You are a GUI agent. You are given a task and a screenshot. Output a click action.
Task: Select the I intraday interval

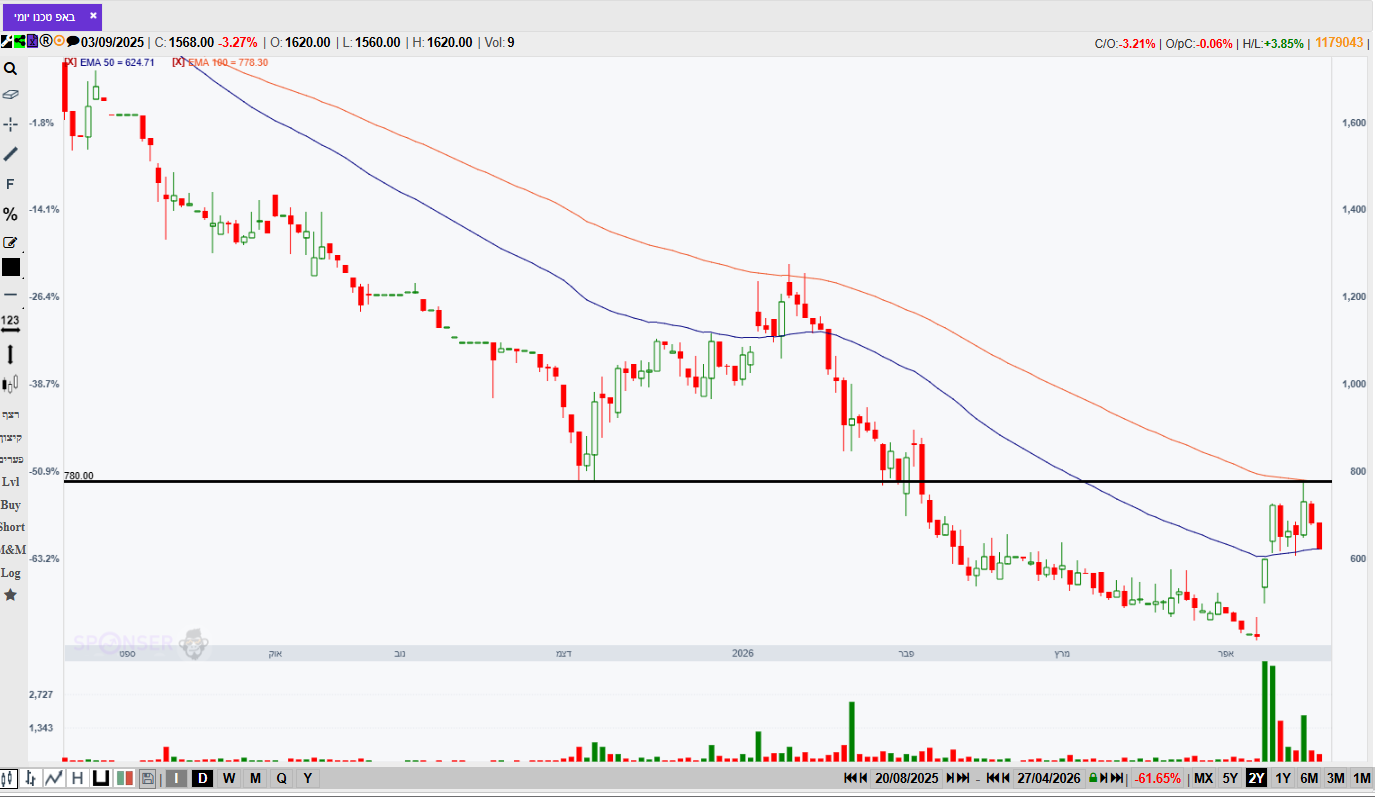(176, 778)
